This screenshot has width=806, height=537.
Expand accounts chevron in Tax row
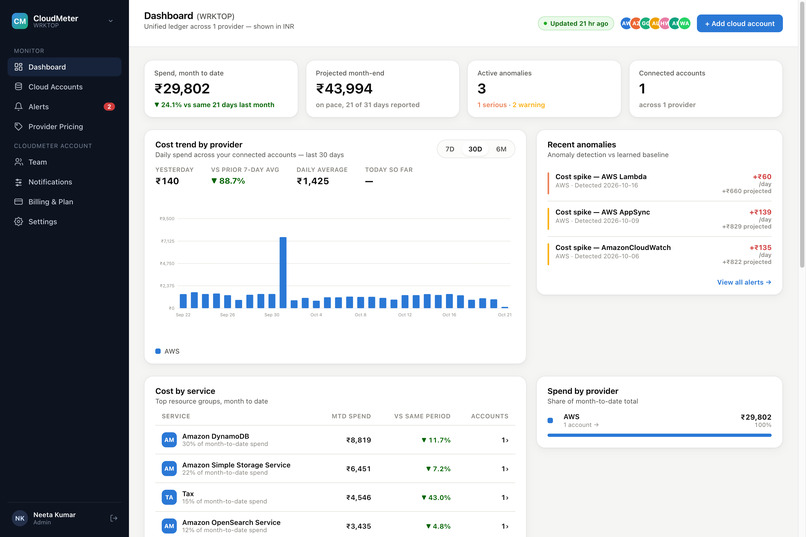click(x=507, y=498)
